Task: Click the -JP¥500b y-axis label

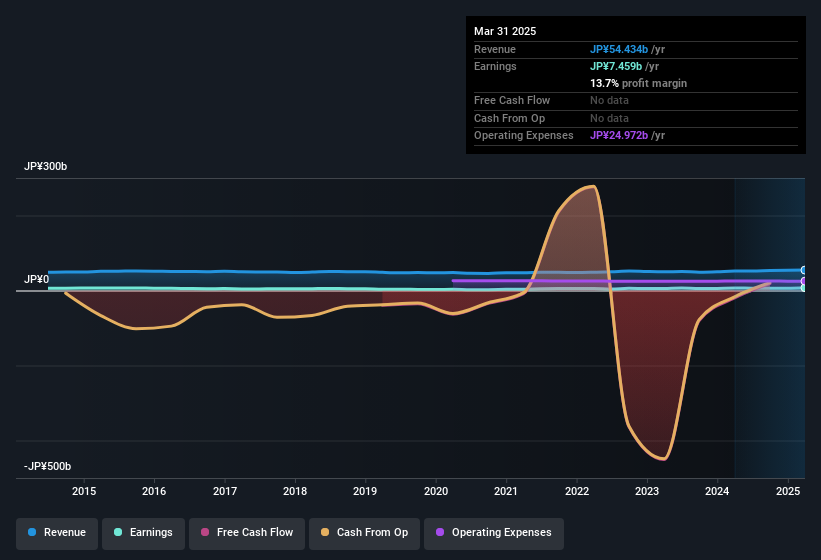Action: tap(47, 466)
